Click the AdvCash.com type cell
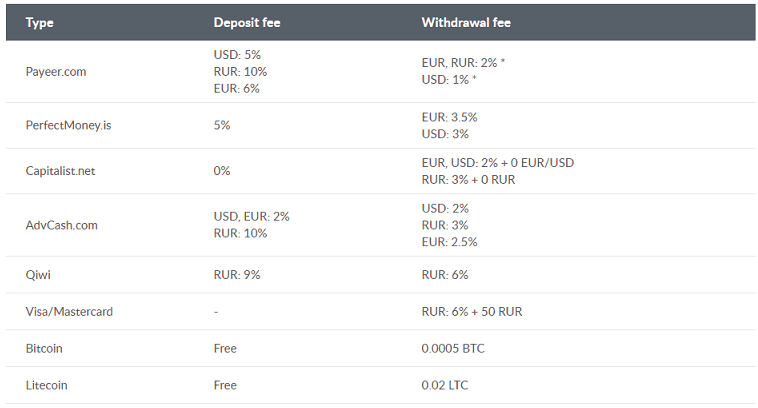This screenshot has height=408, width=758. 61,225
